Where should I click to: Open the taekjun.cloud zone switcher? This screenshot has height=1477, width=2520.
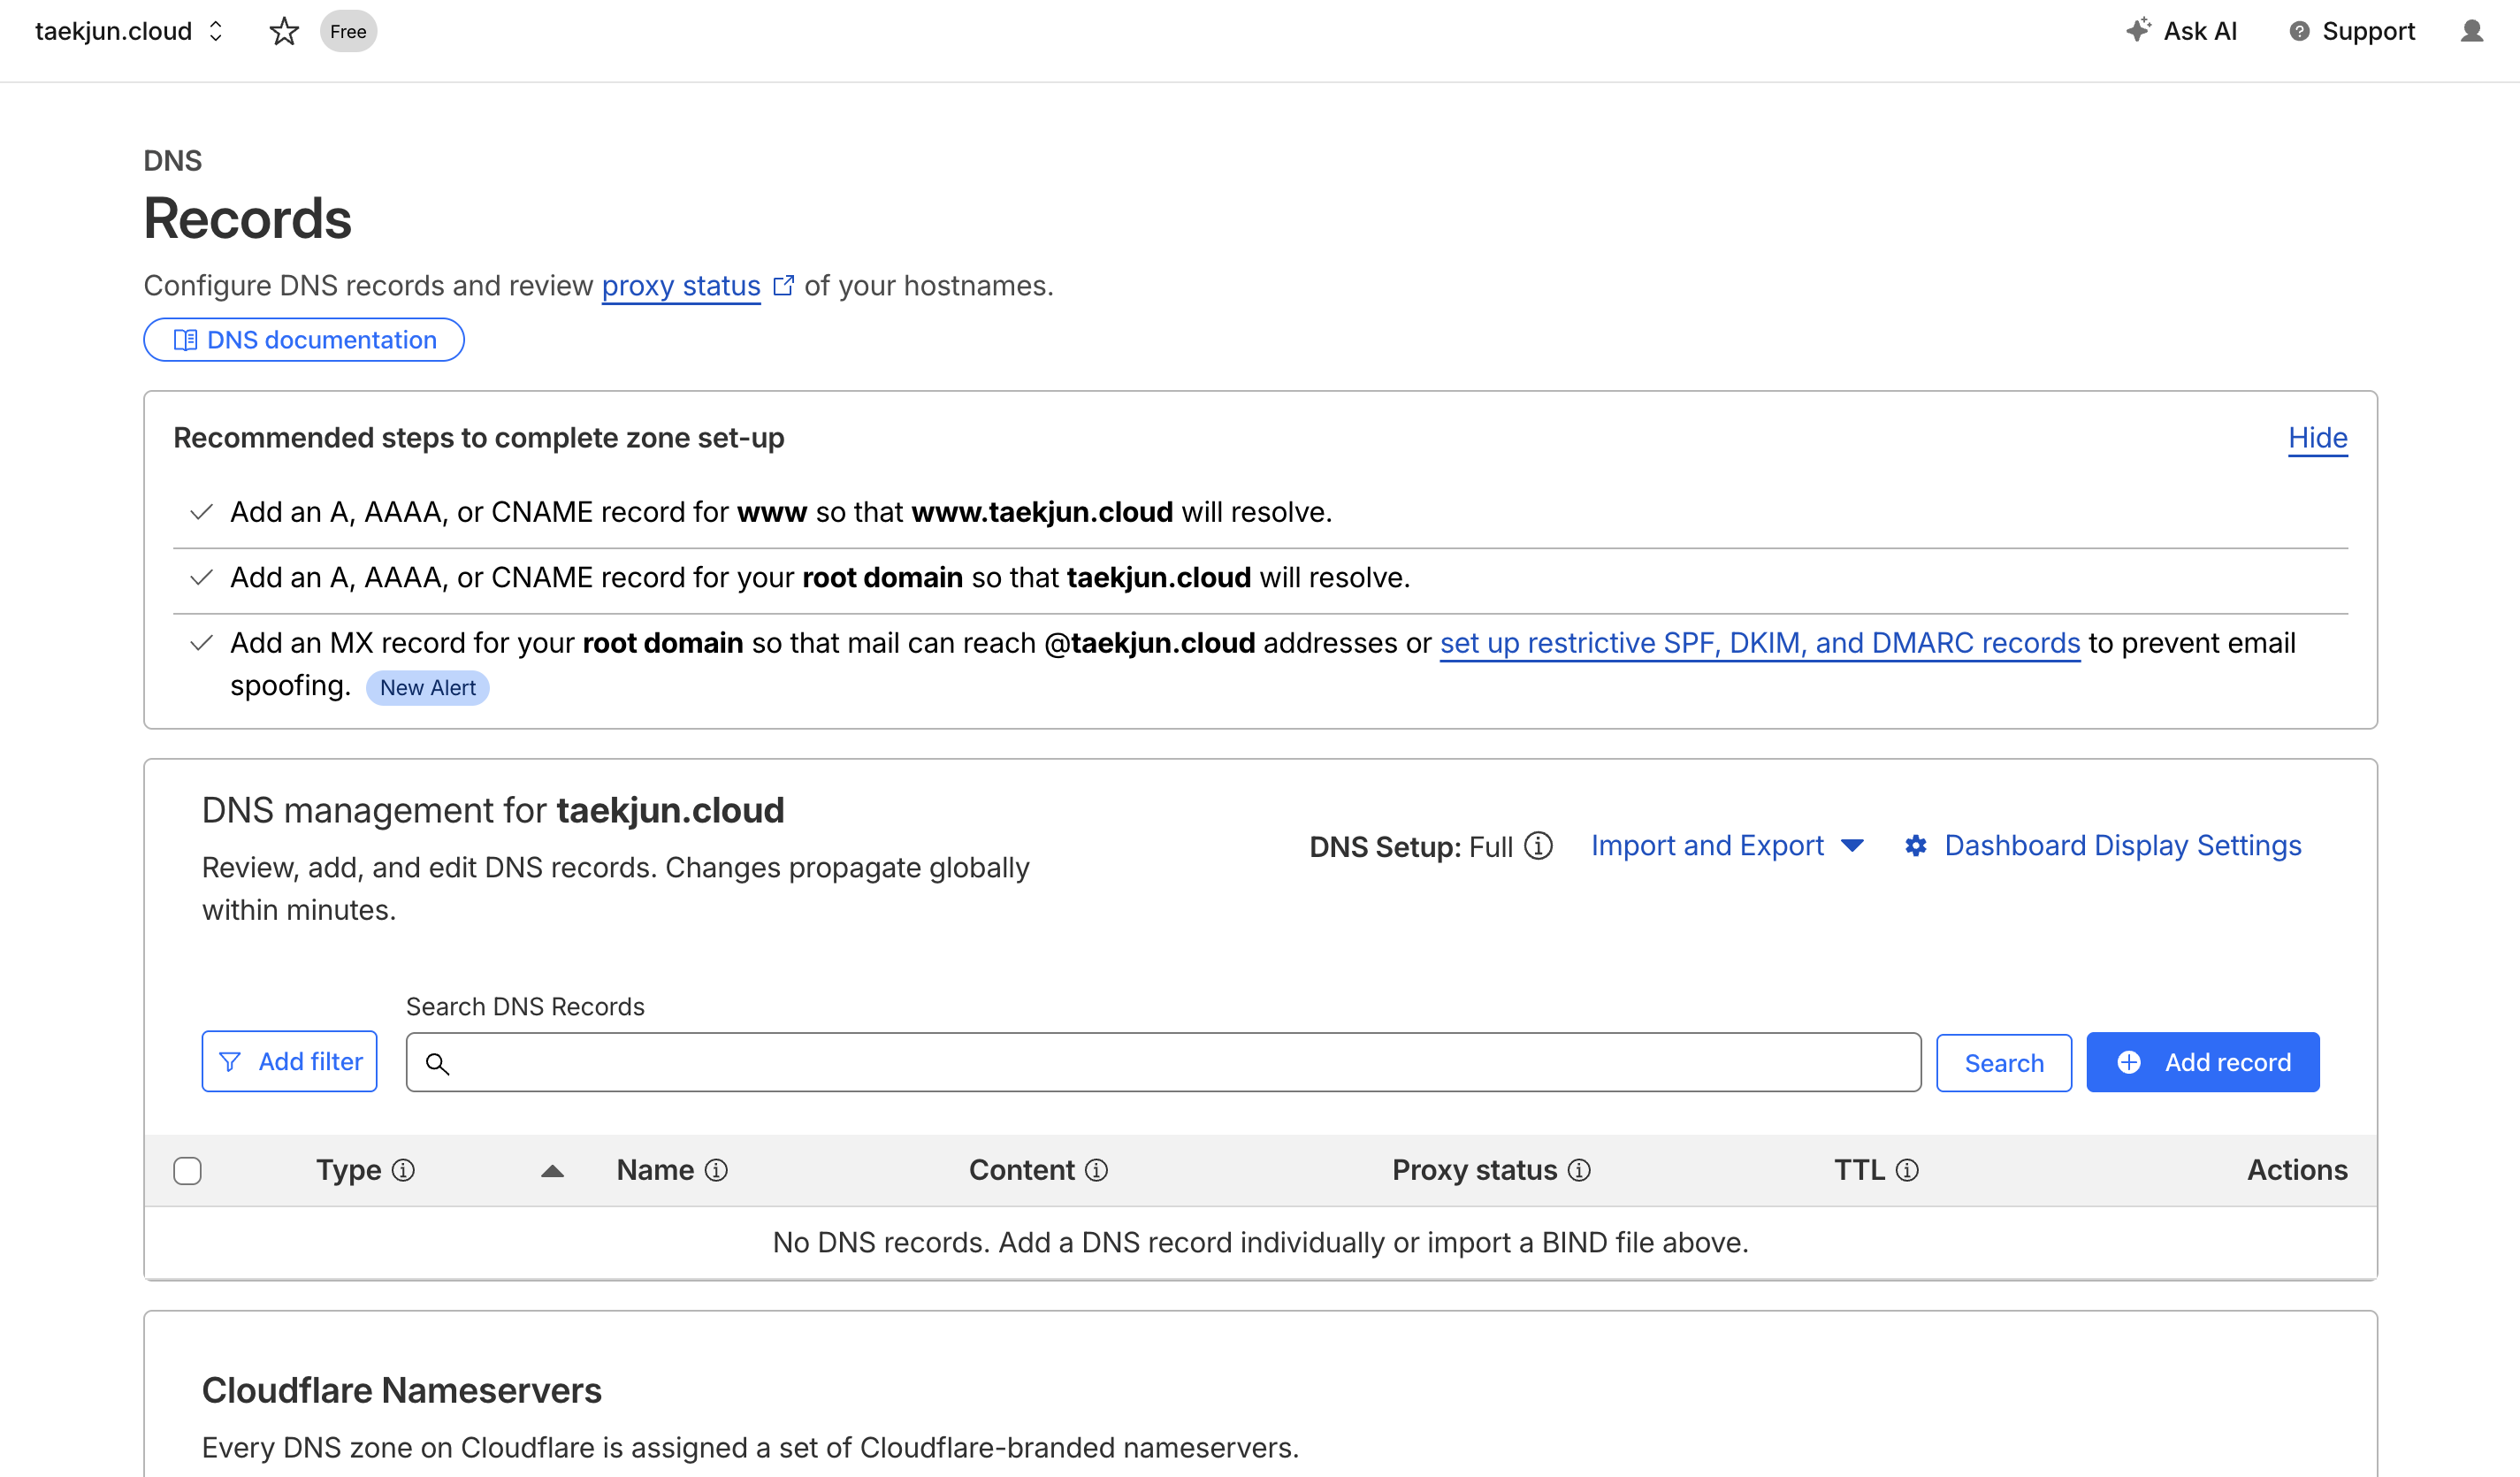129,31
